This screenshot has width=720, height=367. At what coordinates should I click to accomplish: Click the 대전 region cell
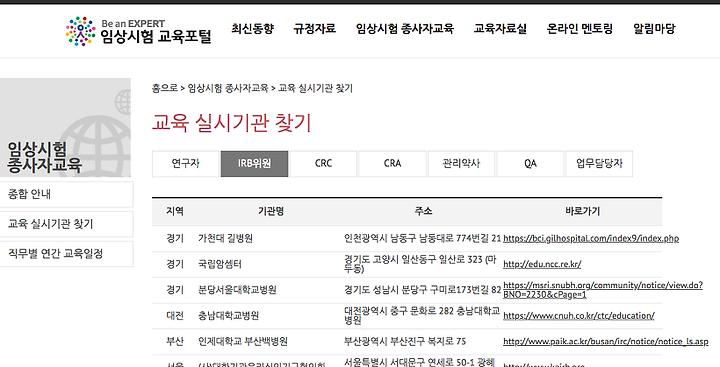(175, 316)
